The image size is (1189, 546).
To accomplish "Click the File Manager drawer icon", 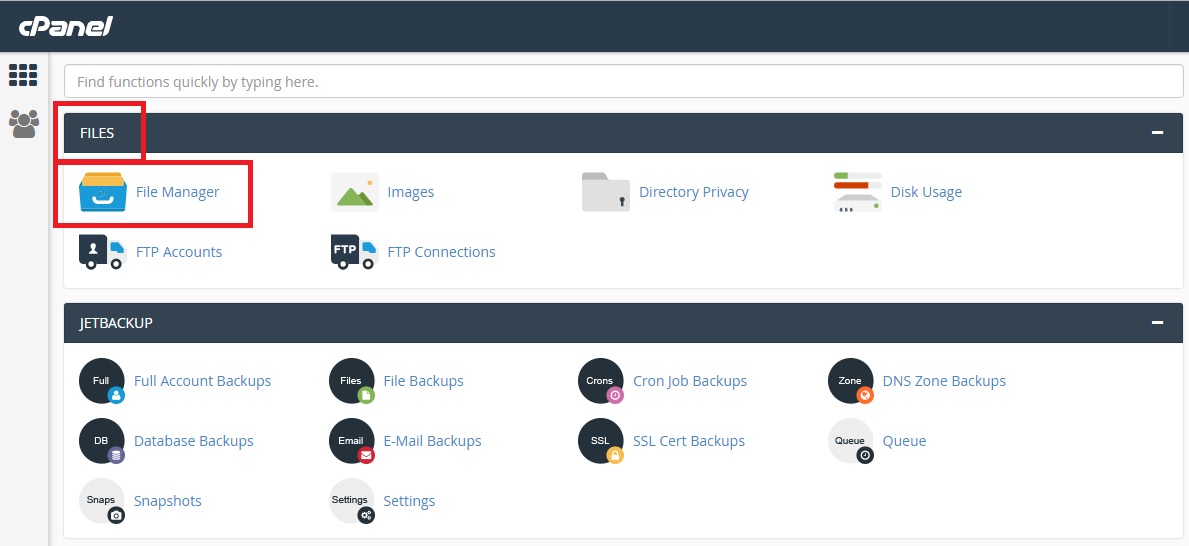I will [103, 192].
